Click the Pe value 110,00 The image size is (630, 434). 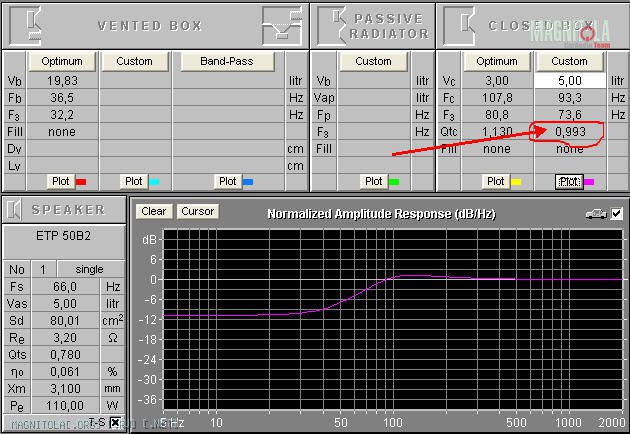point(65,406)
